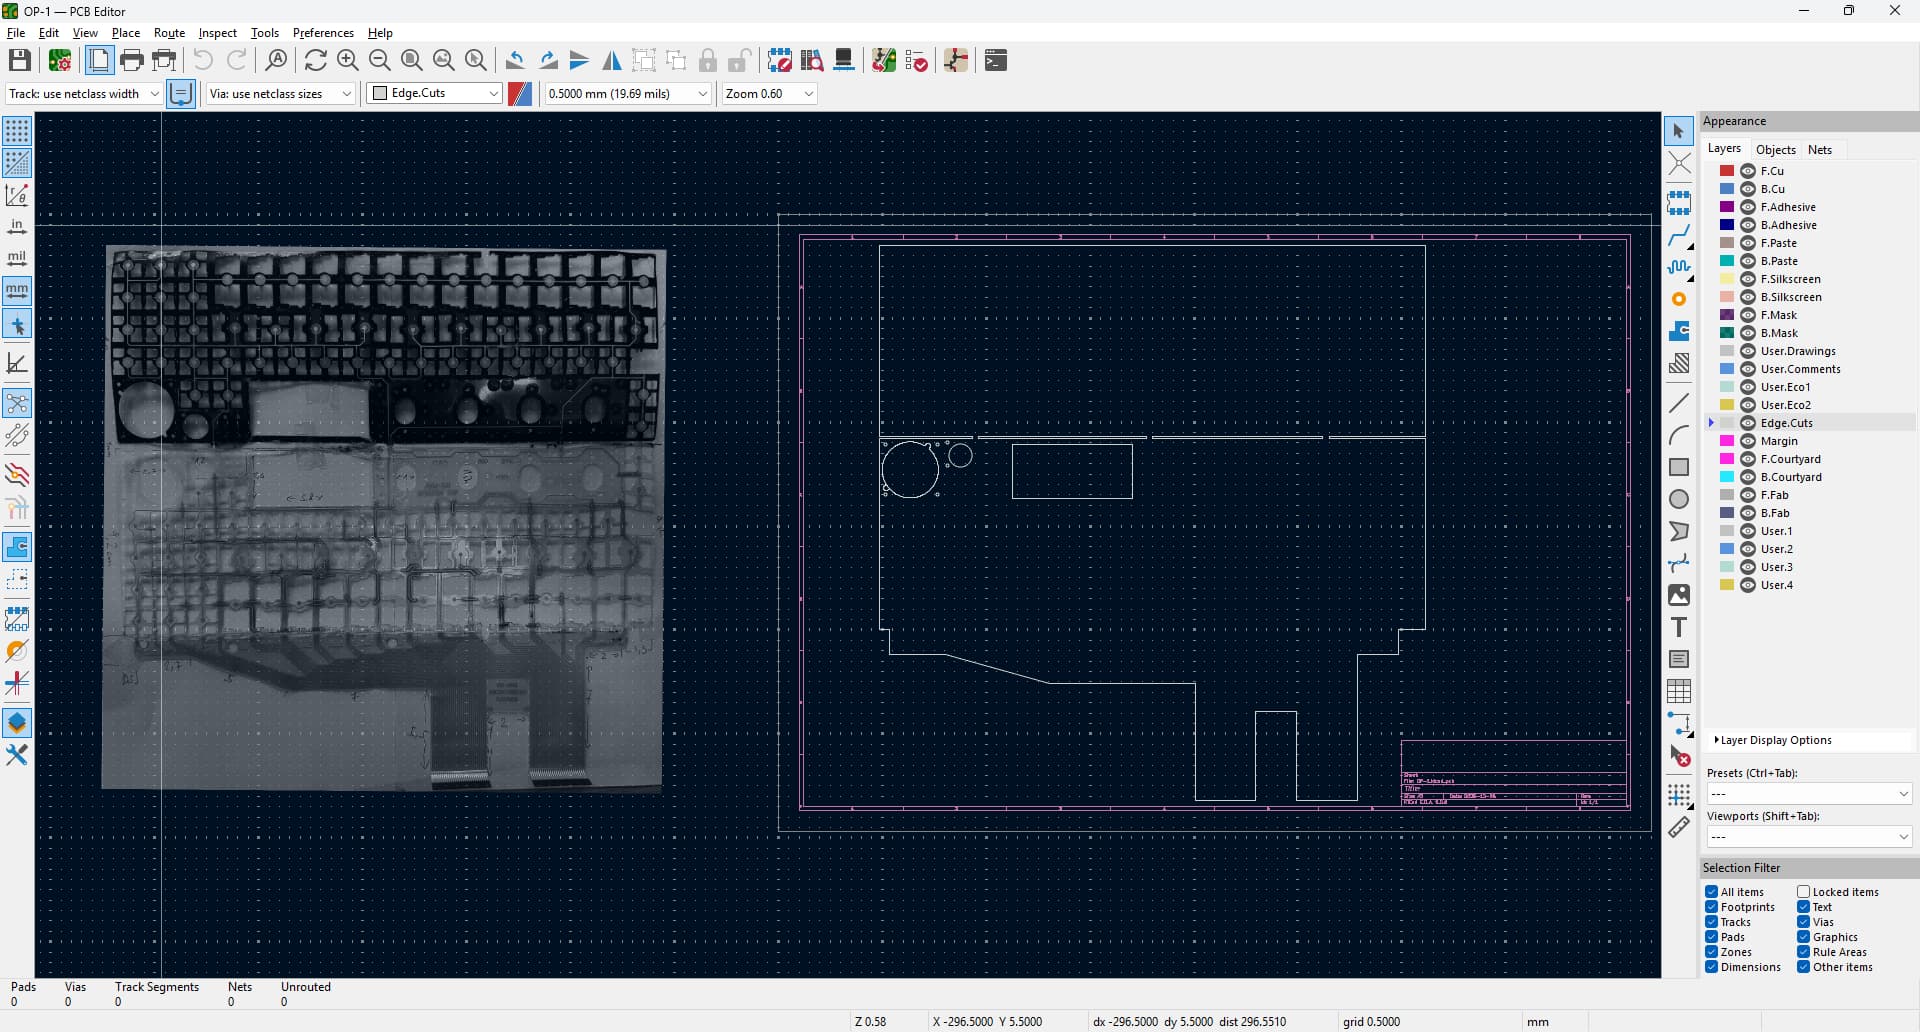1920x1032 pixels.
Task: Select the Measure distance ruler tool
Action: click(x=1679, y=828)
